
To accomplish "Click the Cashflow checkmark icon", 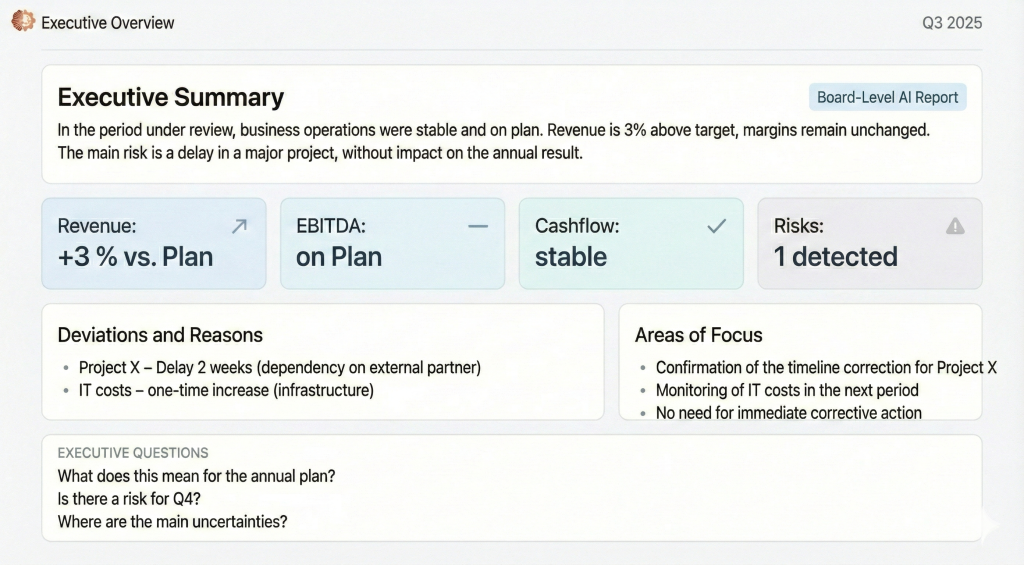I will click(x=717, y=227).
